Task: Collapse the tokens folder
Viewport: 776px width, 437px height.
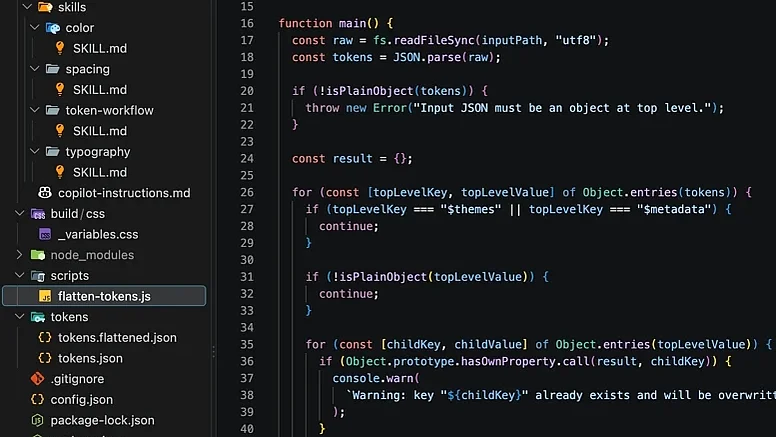Action: 20,317
